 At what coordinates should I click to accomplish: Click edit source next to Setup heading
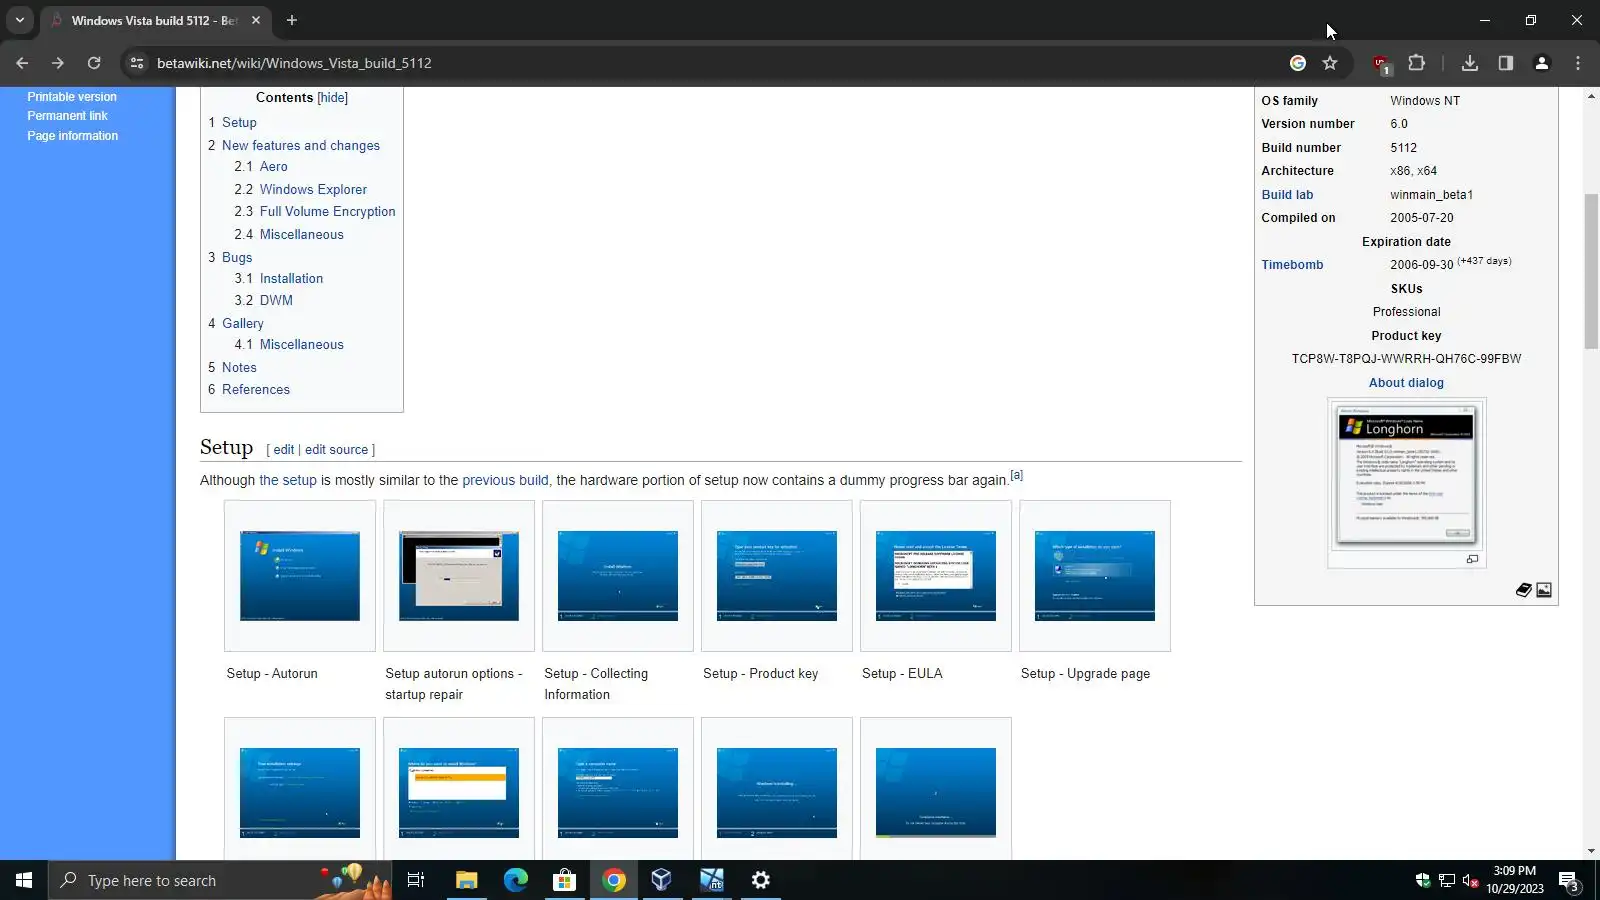336,450
